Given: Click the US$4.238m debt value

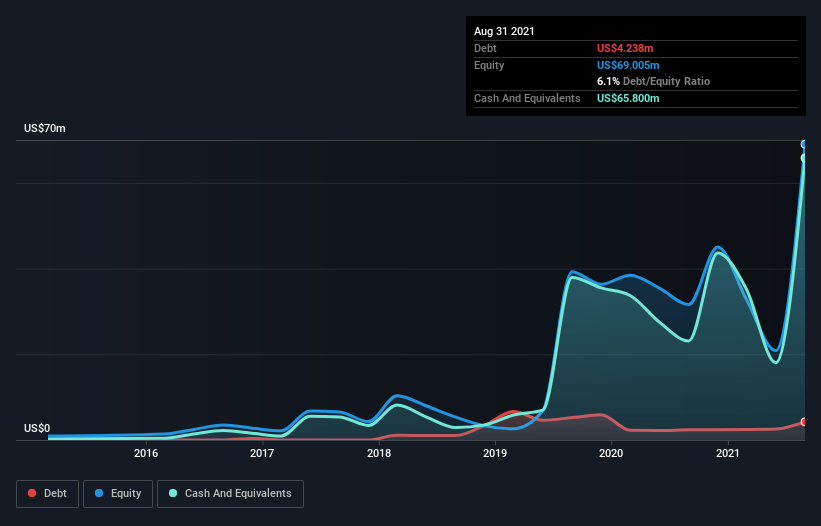Looking at the screenshot, I should tap(625, 48).
